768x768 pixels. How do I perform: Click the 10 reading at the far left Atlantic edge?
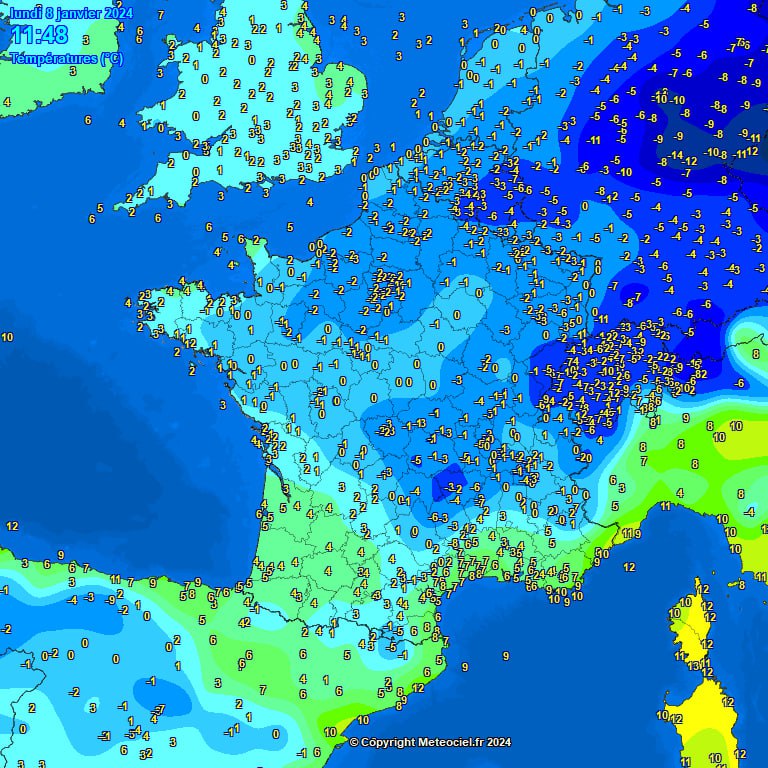coord(7,338)
